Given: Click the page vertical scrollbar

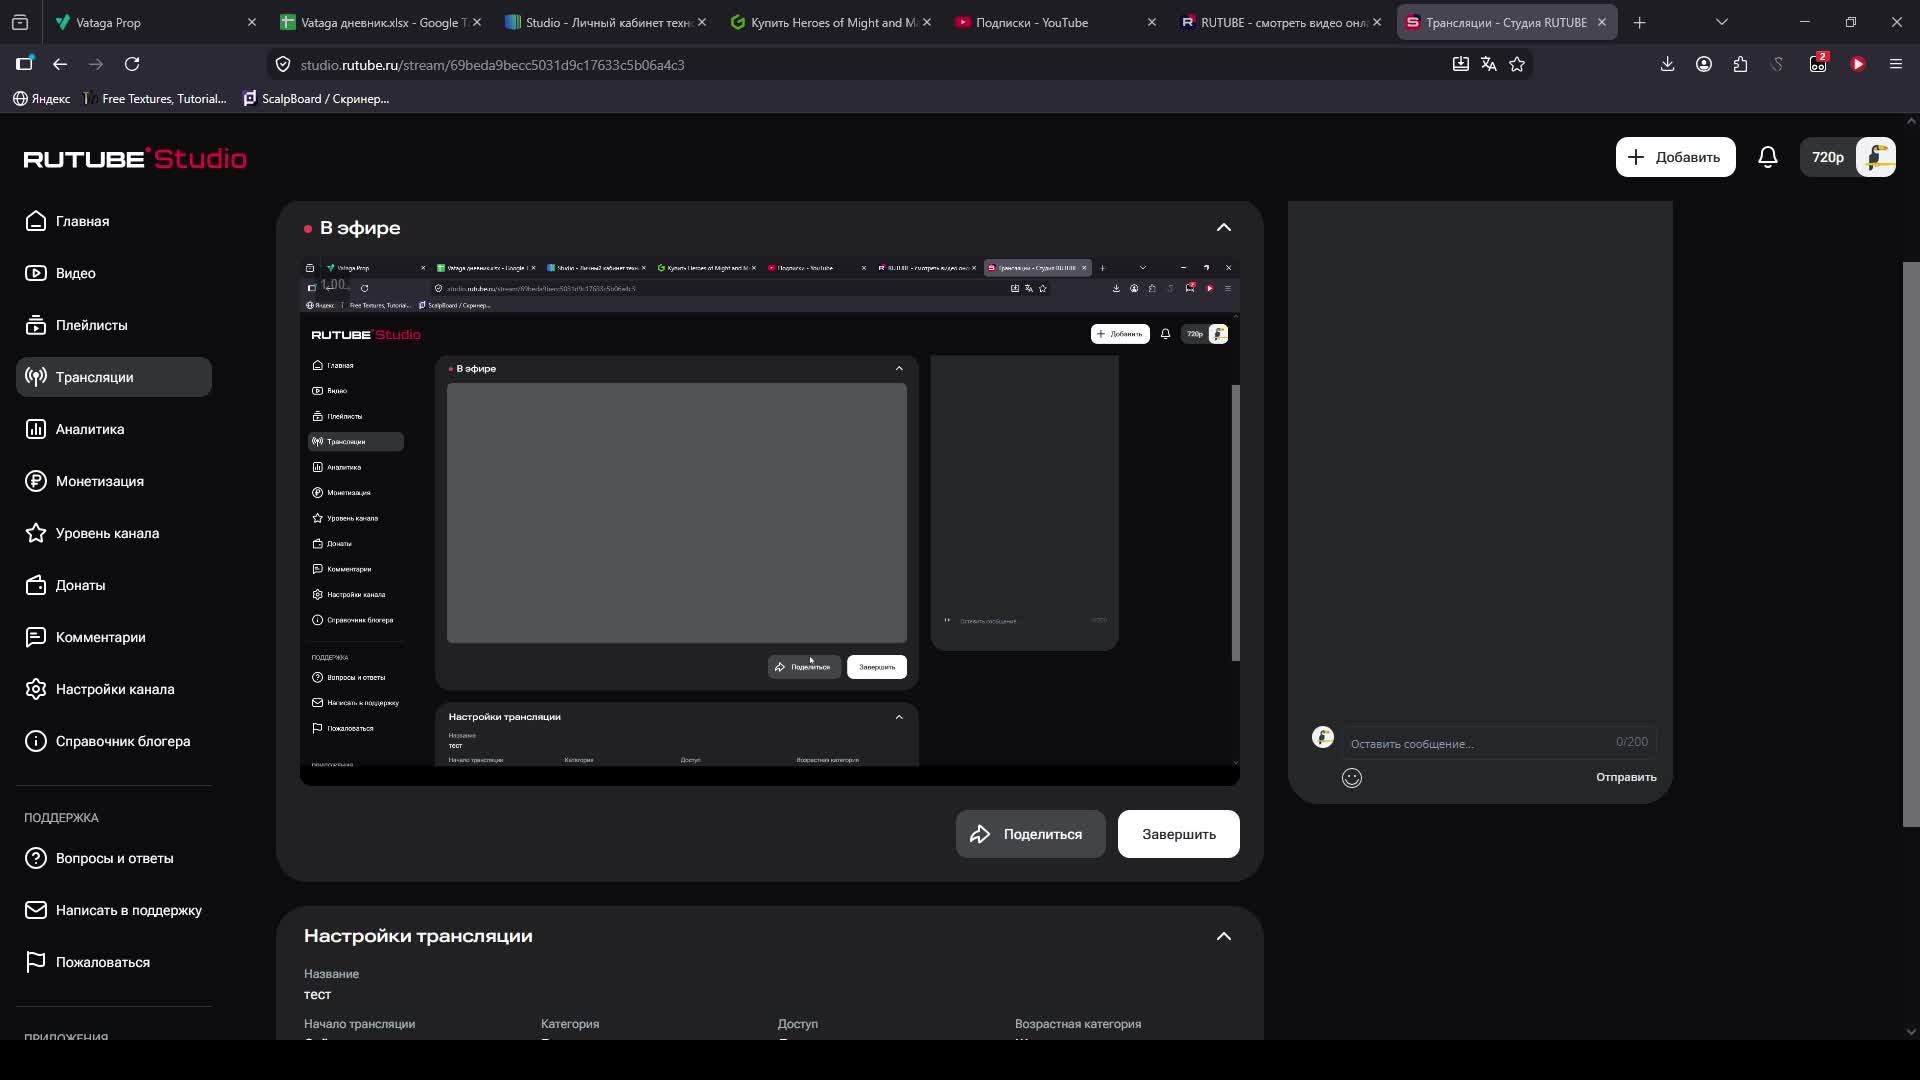Looking at the screenshot, I should pos(1911,544).
